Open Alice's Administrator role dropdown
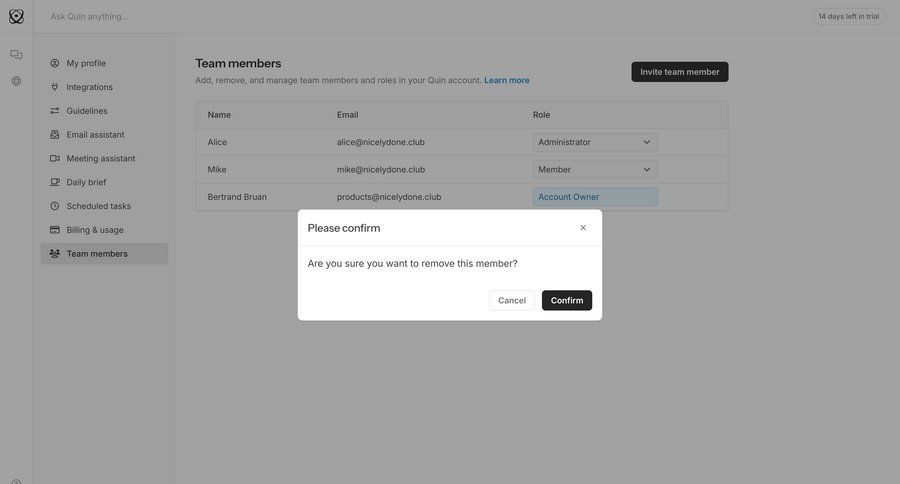 tap(594, 142)
